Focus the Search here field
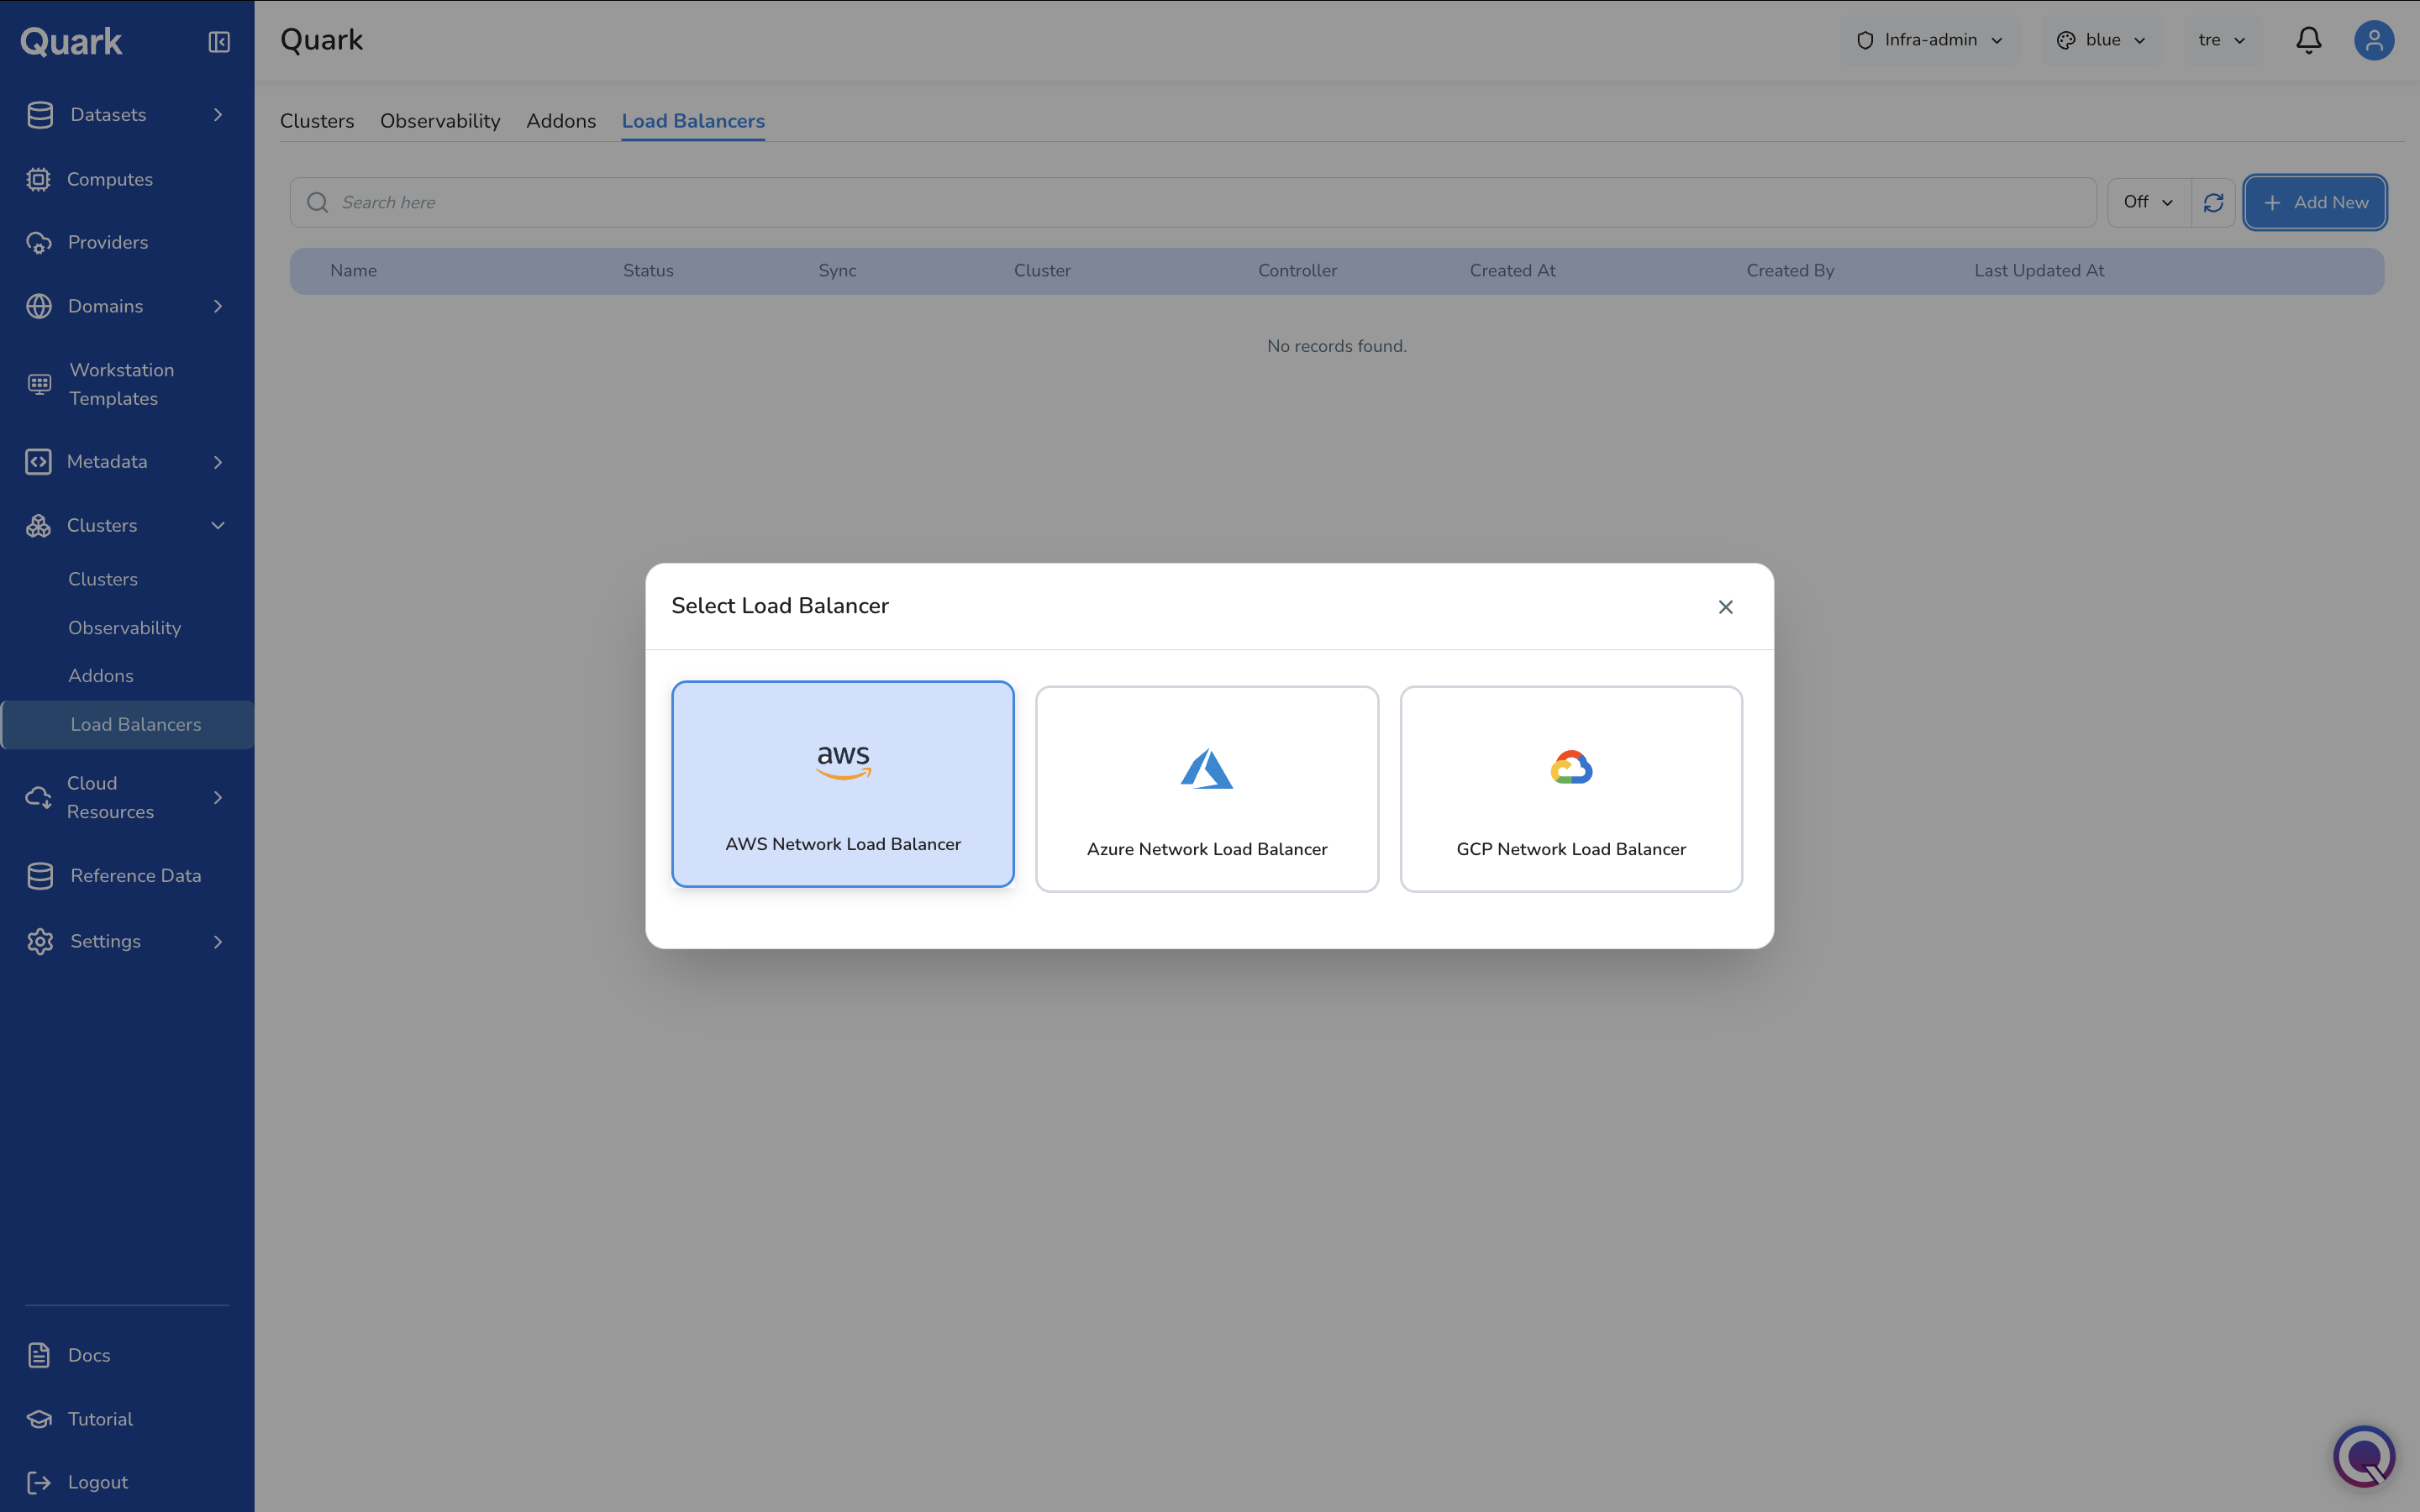Viewport: 2420px width, 1512px height. 1193,203
